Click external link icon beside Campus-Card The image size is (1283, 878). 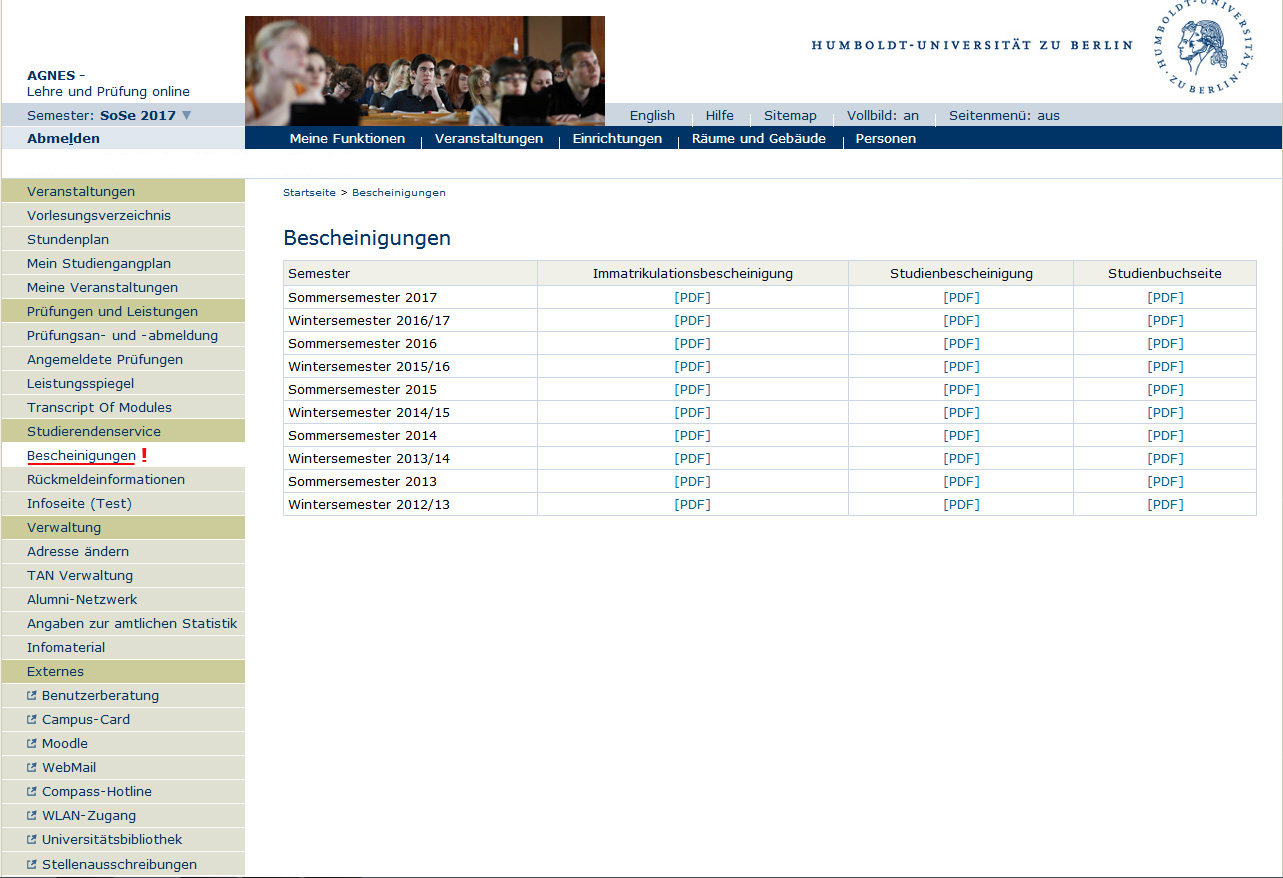tap(32, 719)
